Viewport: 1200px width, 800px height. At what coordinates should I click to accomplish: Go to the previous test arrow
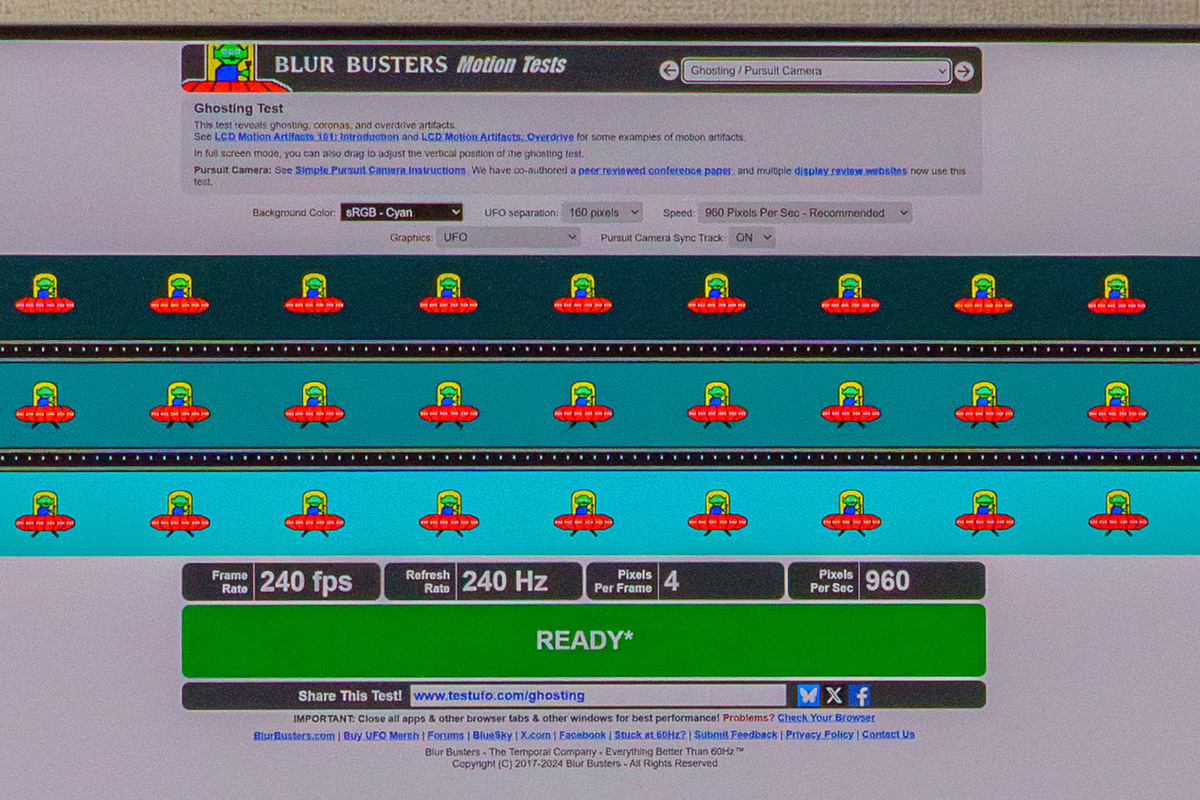(x=669, y=71)
